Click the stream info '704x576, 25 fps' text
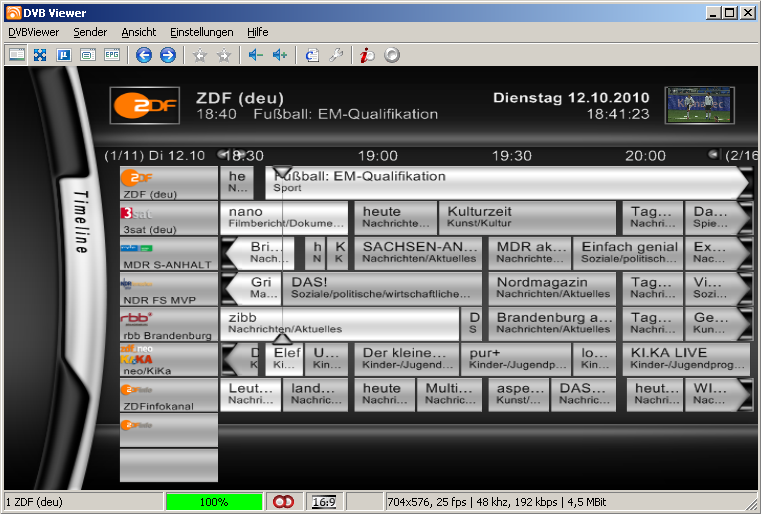 pyautogui.click(x=427, y=502)
